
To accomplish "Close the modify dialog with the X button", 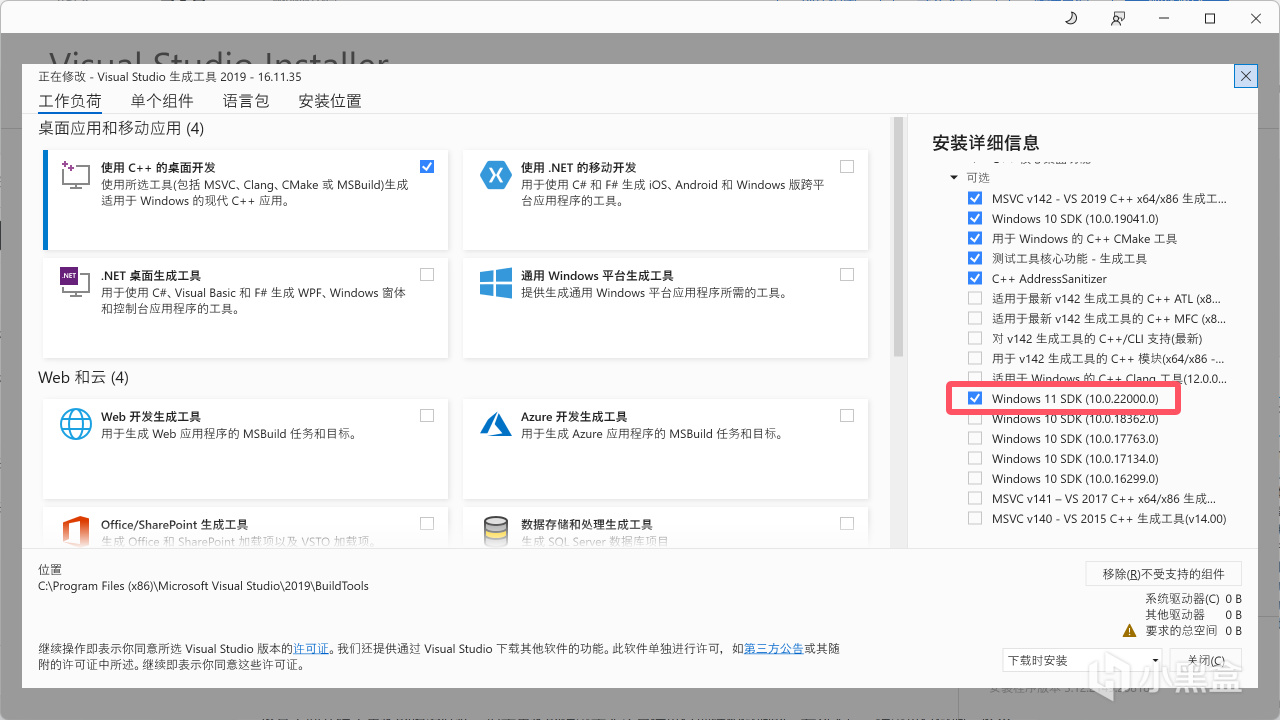I will pyautogui.click(x=1246, y=76).
